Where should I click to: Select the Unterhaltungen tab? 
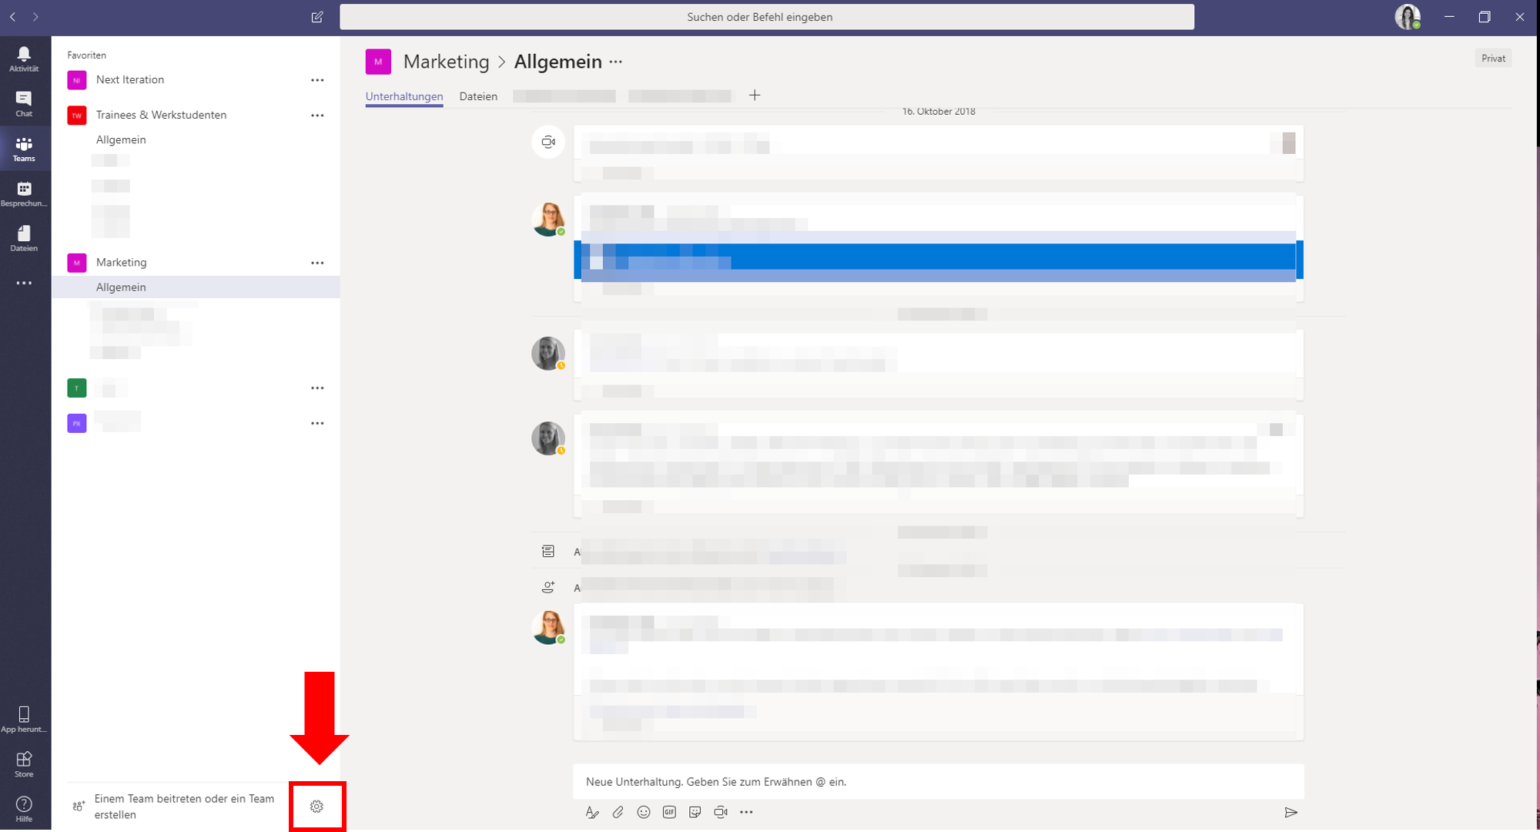(x=403, y=96)
